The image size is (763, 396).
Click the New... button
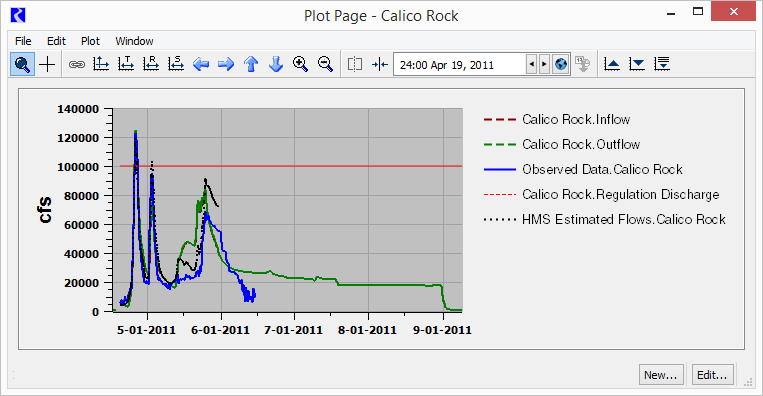661,375
